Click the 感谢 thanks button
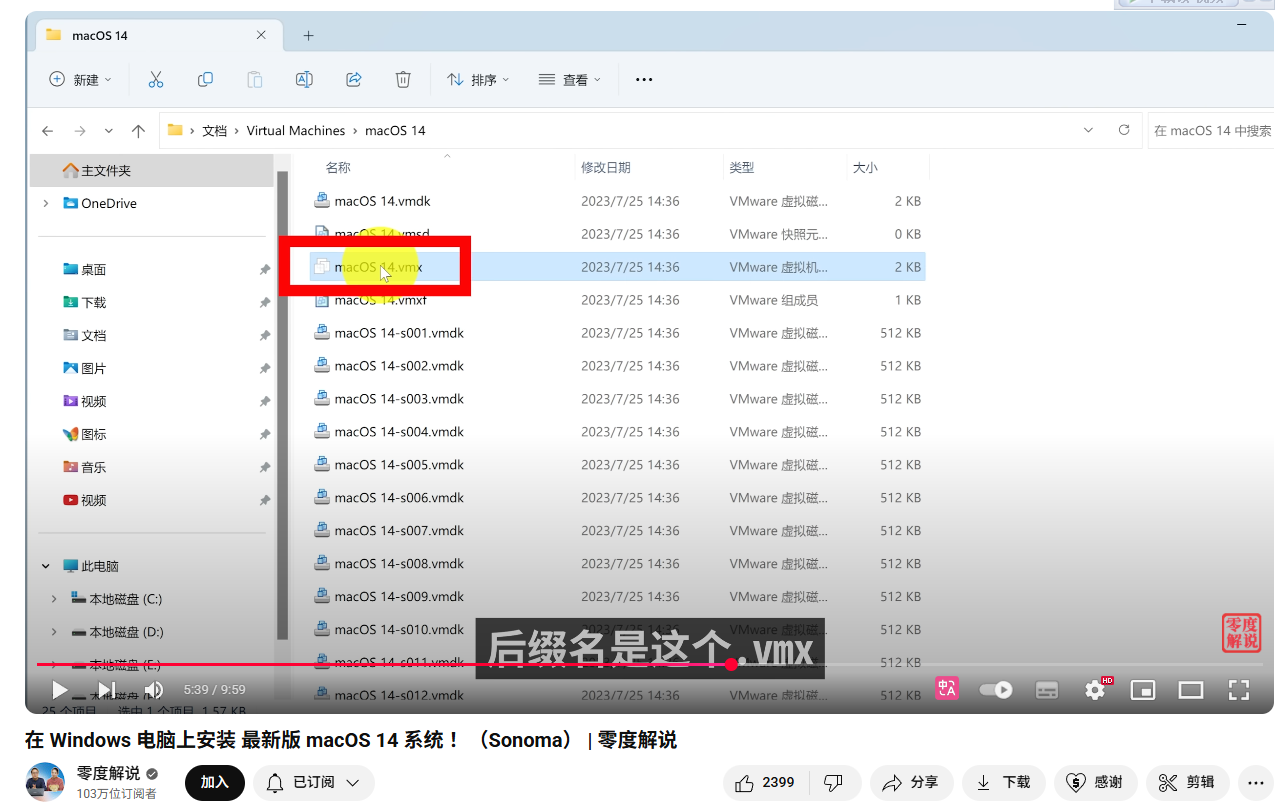The width and height of the screenshot is (1281, 812). [1095, 782]
